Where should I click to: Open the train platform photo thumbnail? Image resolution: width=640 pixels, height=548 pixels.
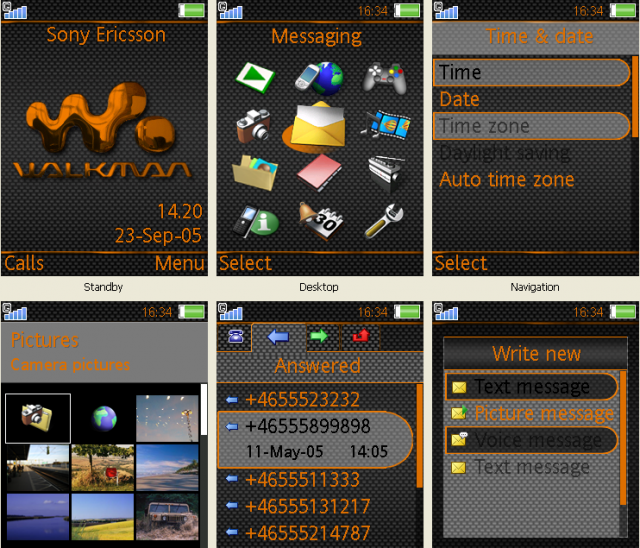[38, 468]
